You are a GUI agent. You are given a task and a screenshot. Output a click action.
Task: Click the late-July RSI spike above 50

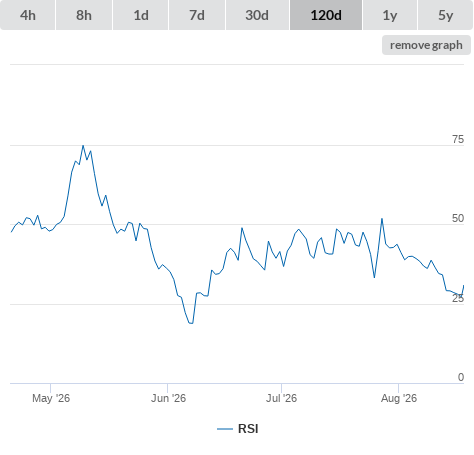click(382, 219)
